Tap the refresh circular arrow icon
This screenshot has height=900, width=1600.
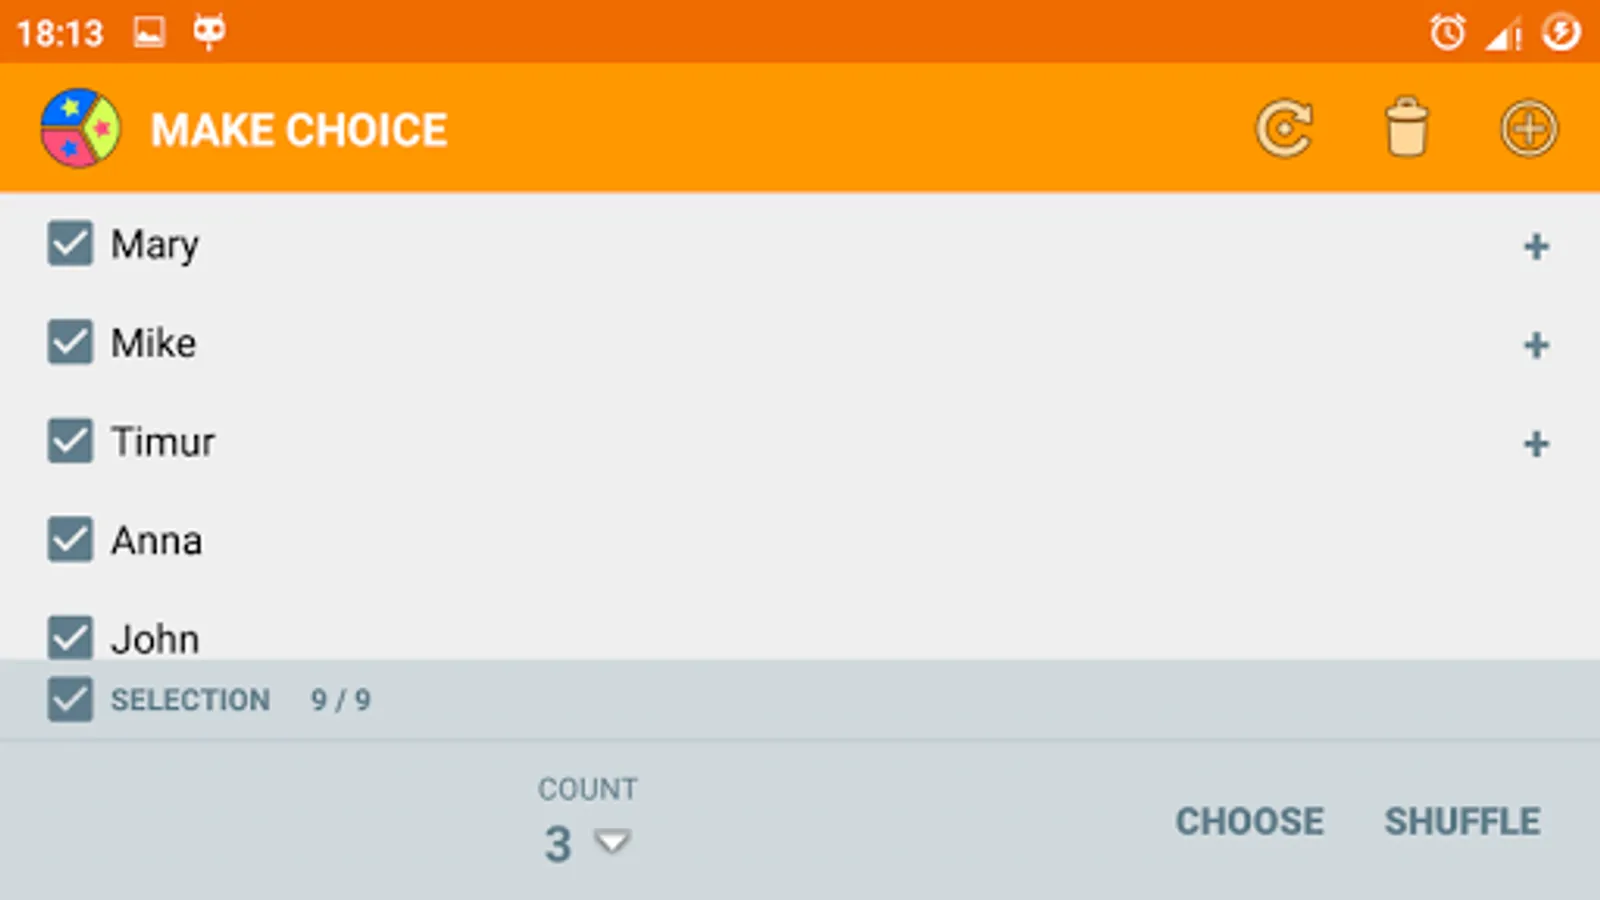click(x=1284, y=129)
